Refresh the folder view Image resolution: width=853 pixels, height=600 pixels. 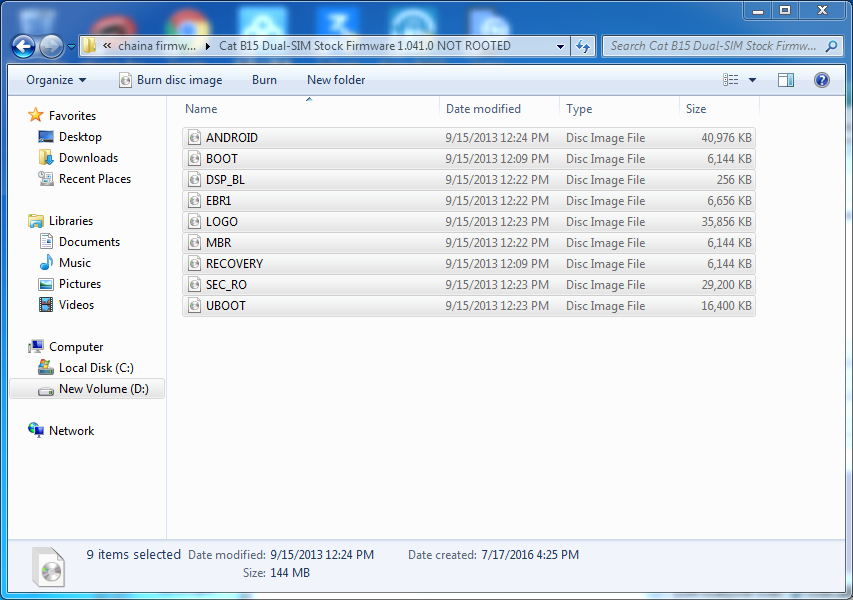(x=583, y=46)
